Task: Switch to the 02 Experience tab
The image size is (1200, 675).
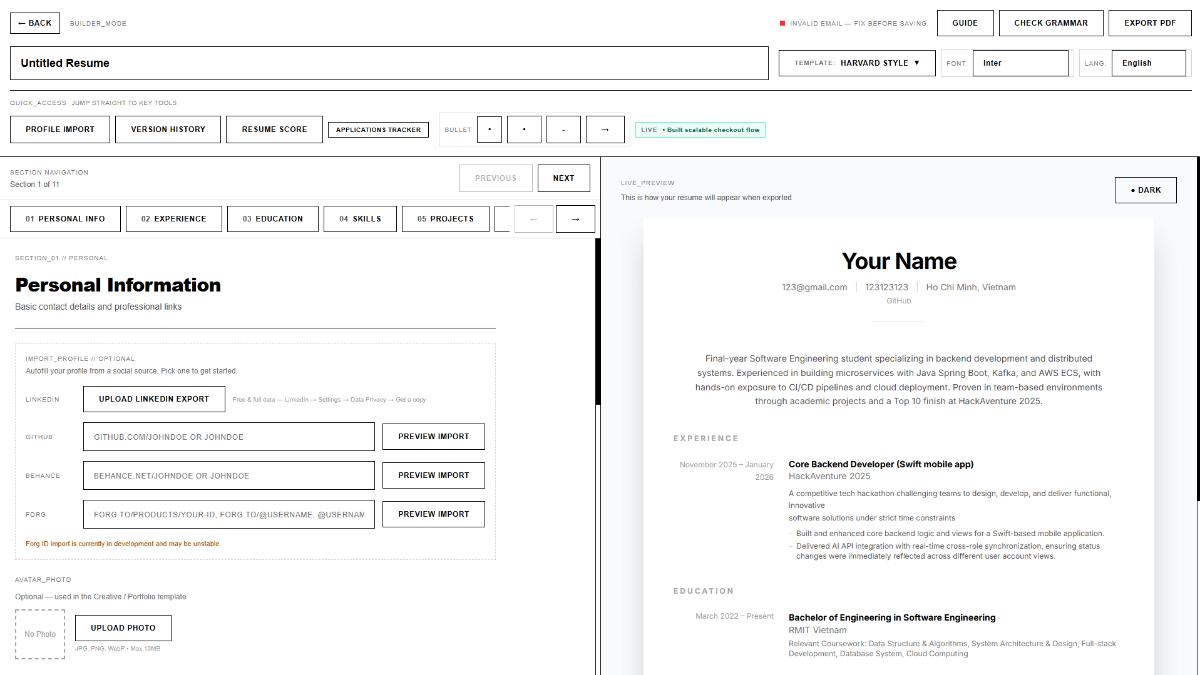Action: (174, 219)
